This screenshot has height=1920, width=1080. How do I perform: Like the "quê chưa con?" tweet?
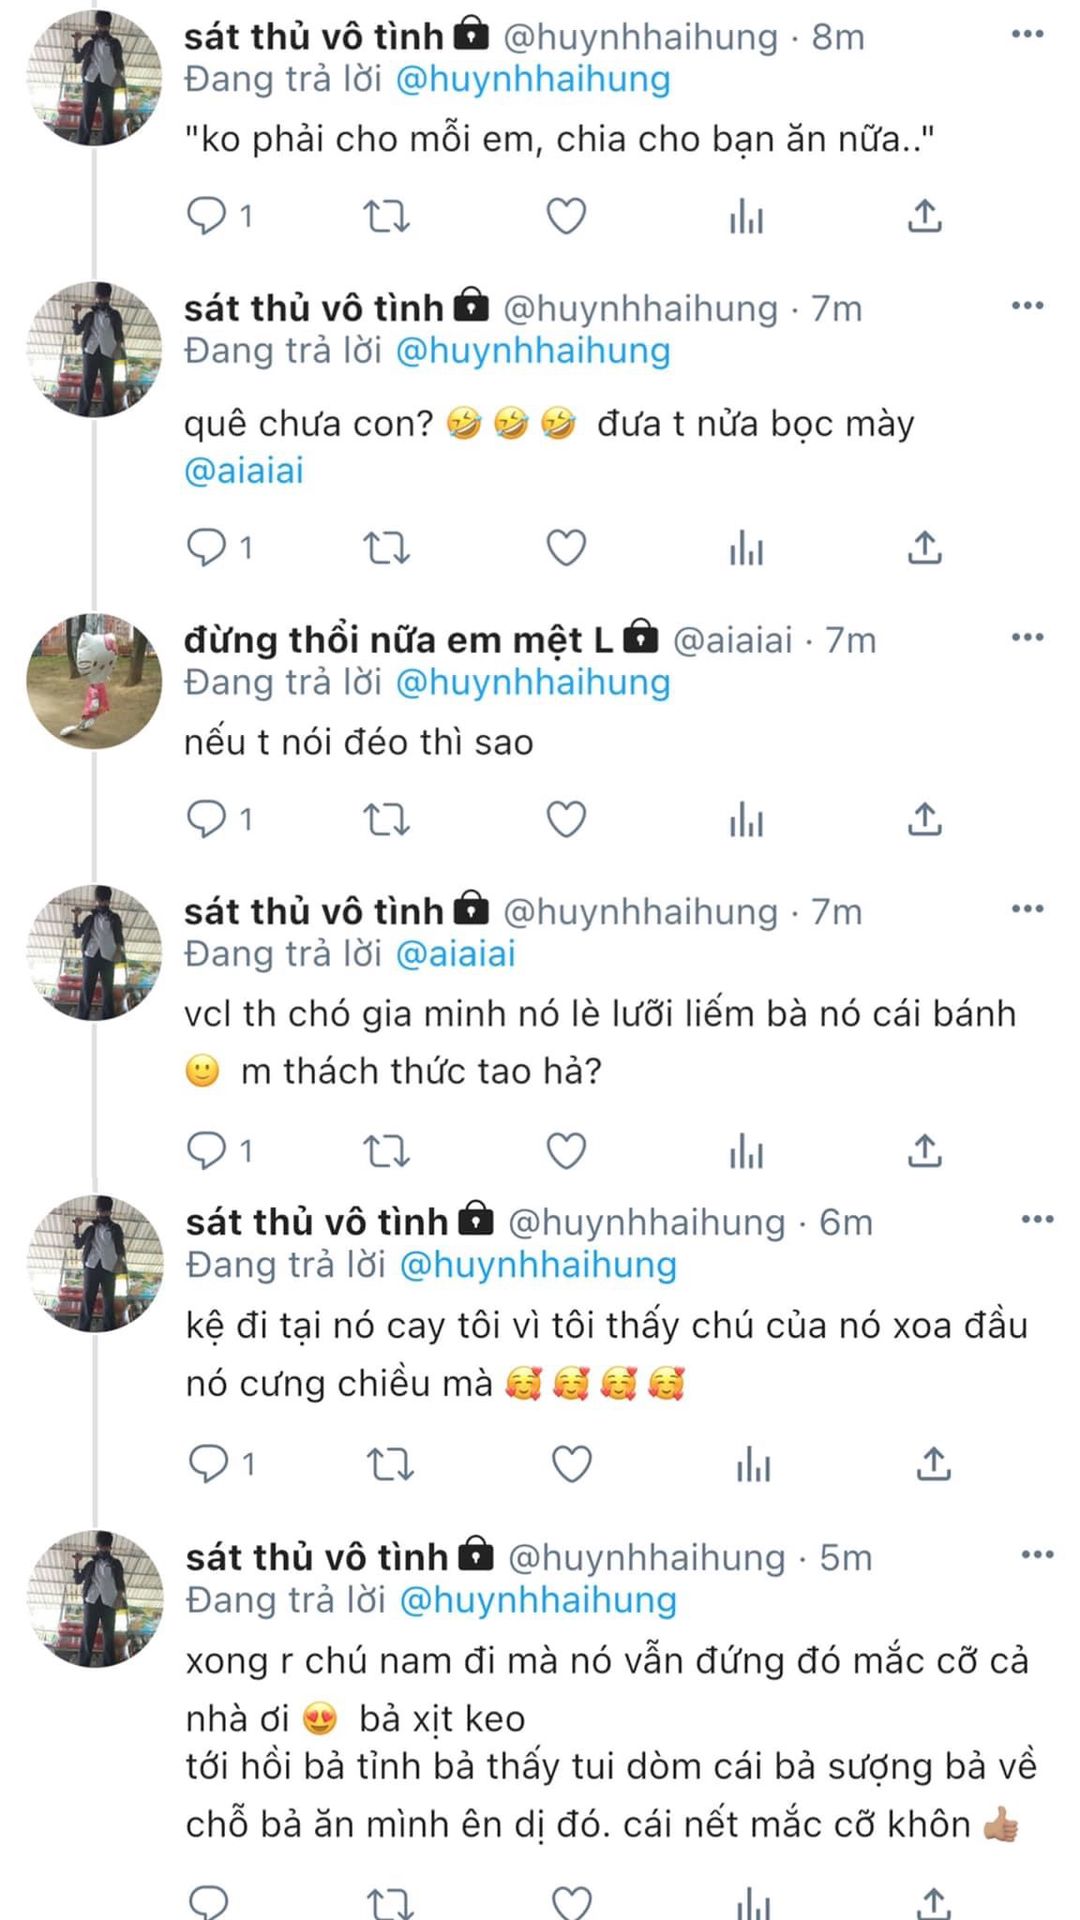(566, 548)
